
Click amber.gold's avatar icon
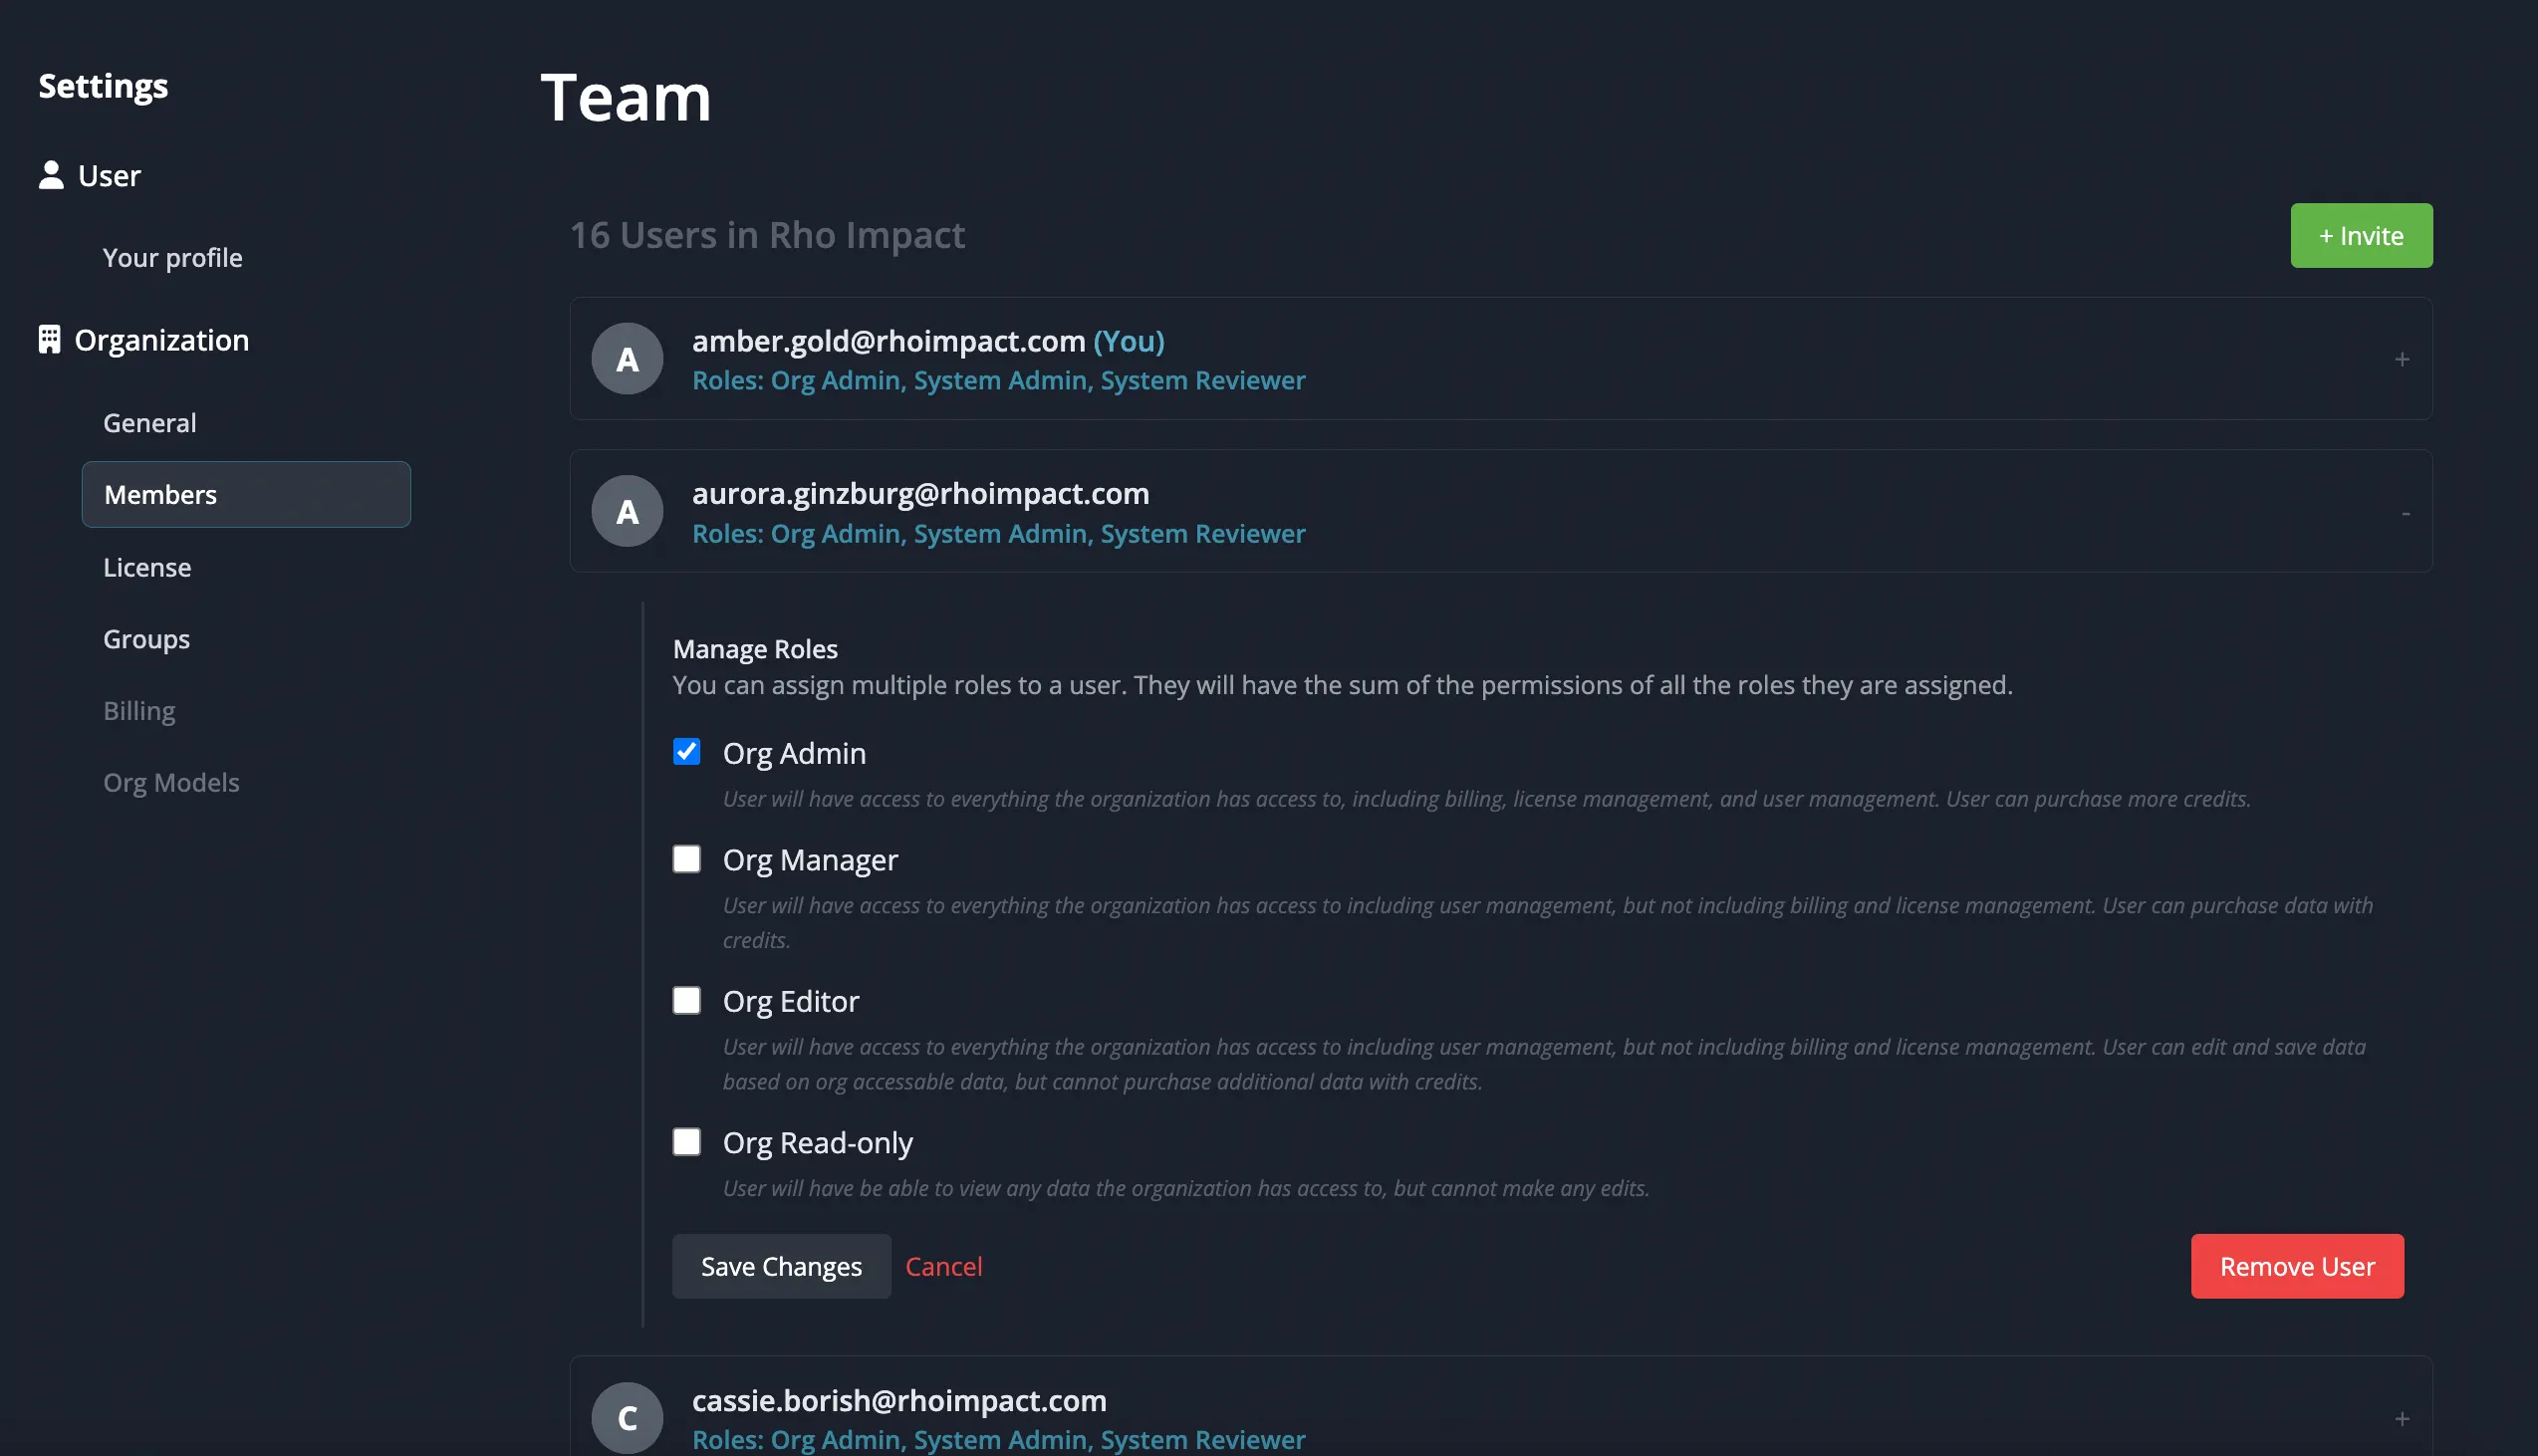[x=627, y=358]
